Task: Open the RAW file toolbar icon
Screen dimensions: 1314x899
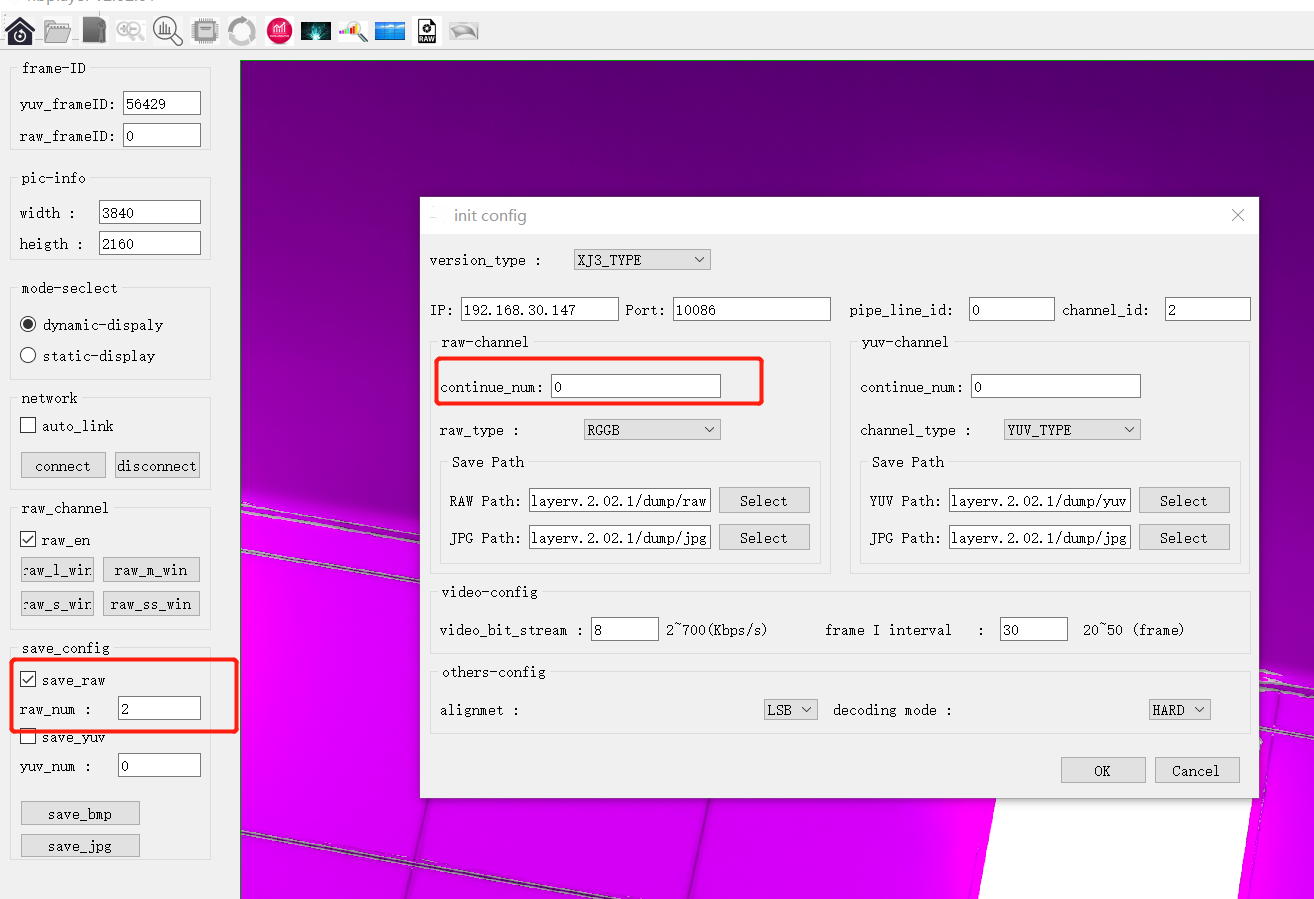Action: coord(427,31)
